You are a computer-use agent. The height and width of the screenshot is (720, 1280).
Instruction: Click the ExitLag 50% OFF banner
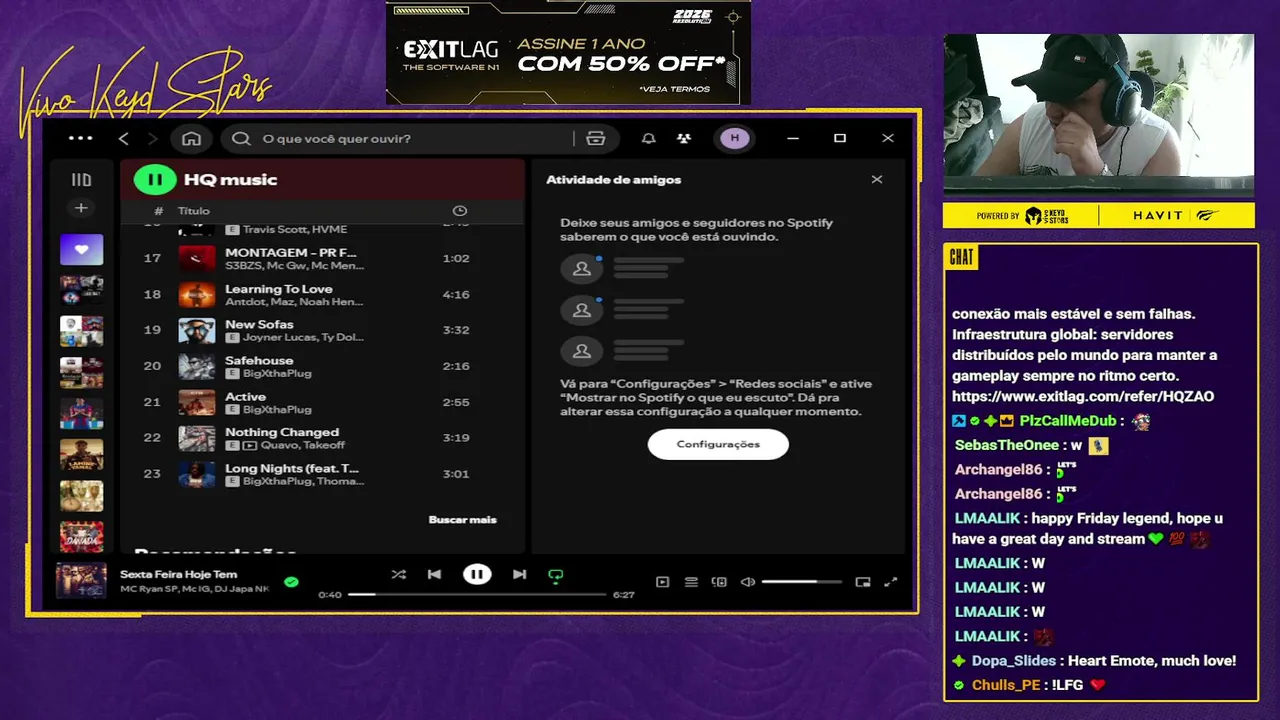(x=568, y=53)
